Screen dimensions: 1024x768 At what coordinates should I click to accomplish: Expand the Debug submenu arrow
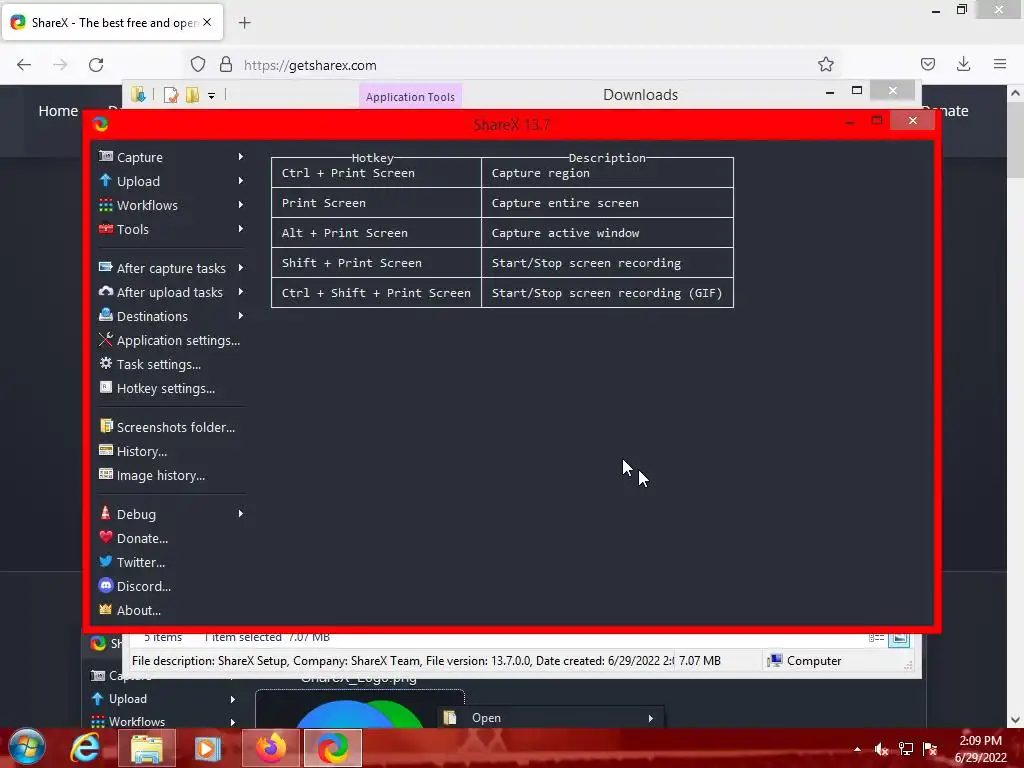pyautogui.click(x=240, y=514)
